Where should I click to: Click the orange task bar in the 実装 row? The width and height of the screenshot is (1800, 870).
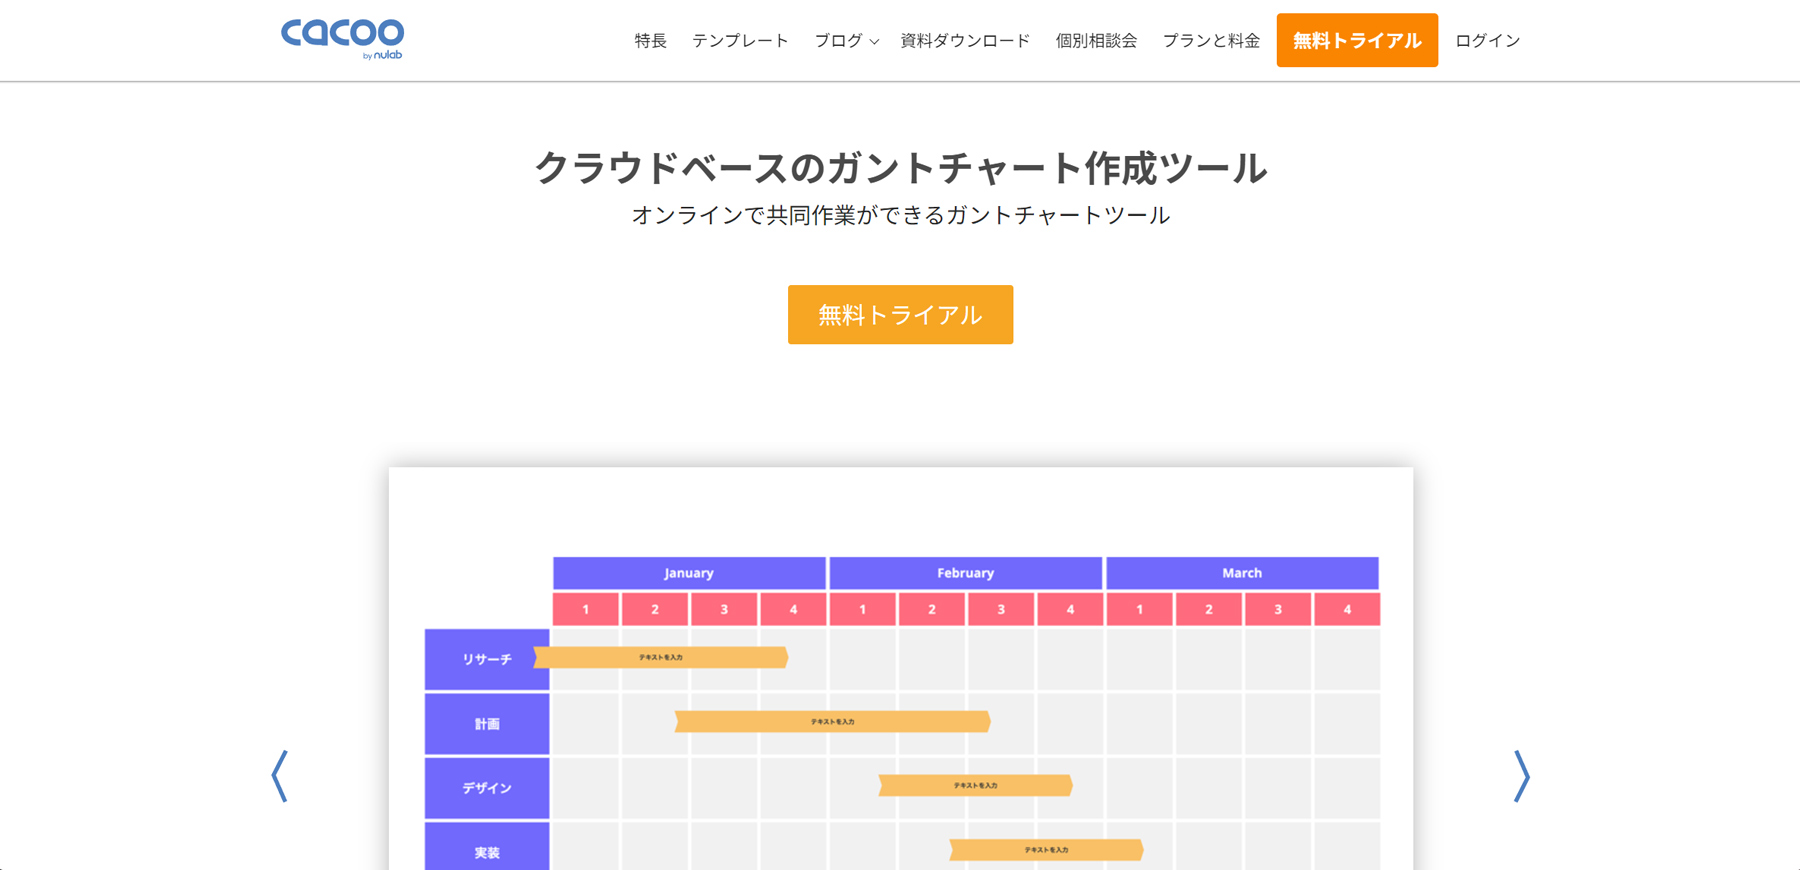pos(1046,849)
